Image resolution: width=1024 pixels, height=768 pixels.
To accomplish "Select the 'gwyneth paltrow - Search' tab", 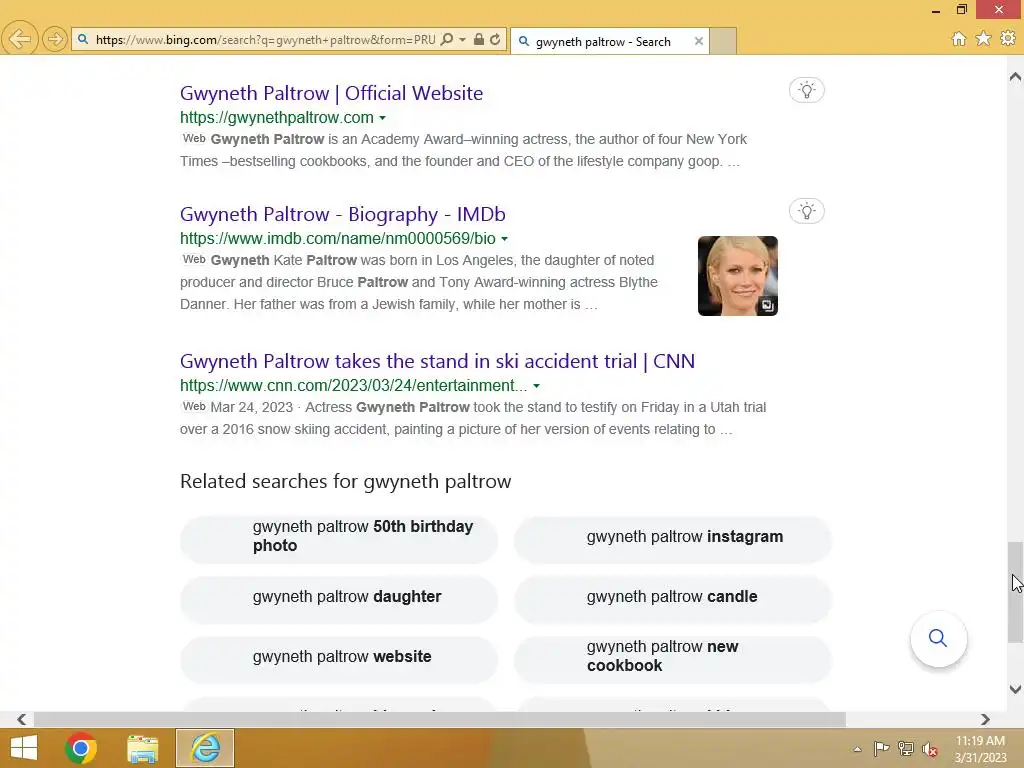I will (603, 42).
